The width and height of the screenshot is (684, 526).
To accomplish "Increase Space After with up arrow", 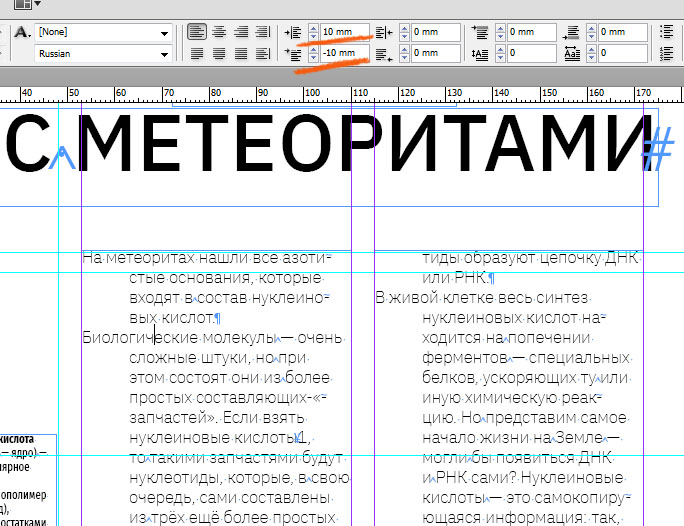I will [x=591, y=28].
